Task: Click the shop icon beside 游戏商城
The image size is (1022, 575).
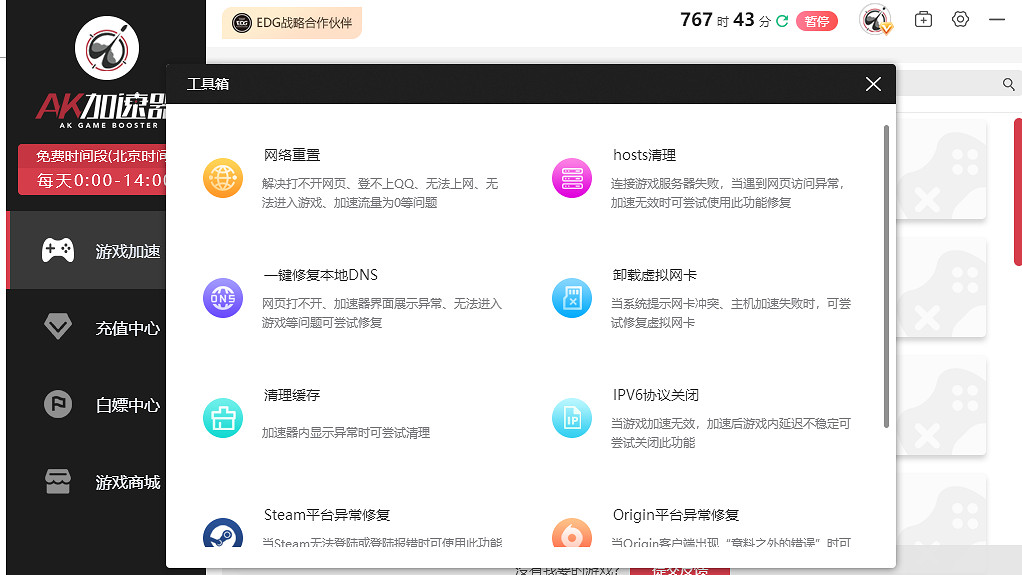Action: tap(58, 481)
